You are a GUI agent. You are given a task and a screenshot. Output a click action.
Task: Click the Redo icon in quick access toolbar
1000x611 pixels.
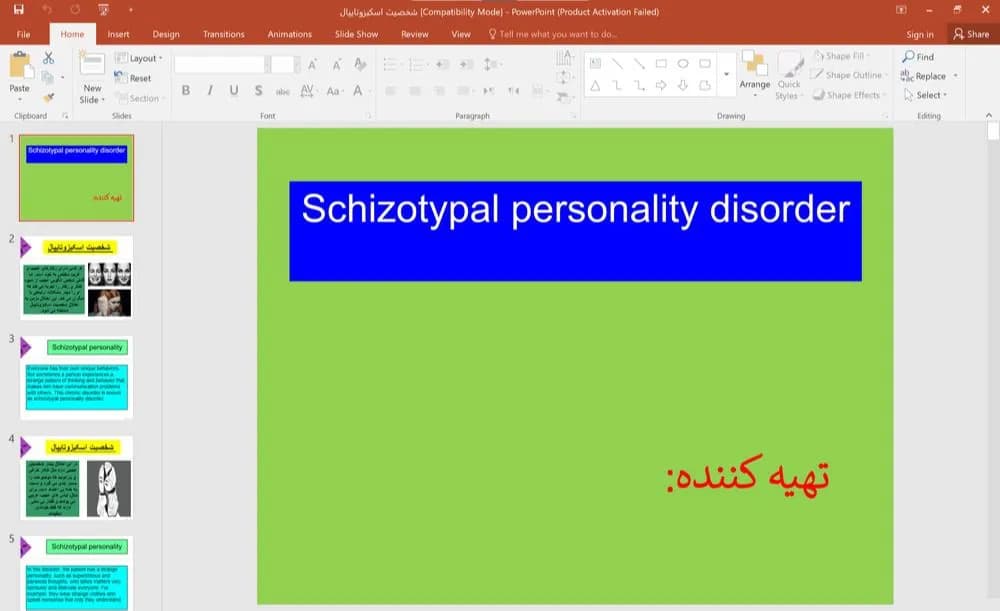pos(75,10)
